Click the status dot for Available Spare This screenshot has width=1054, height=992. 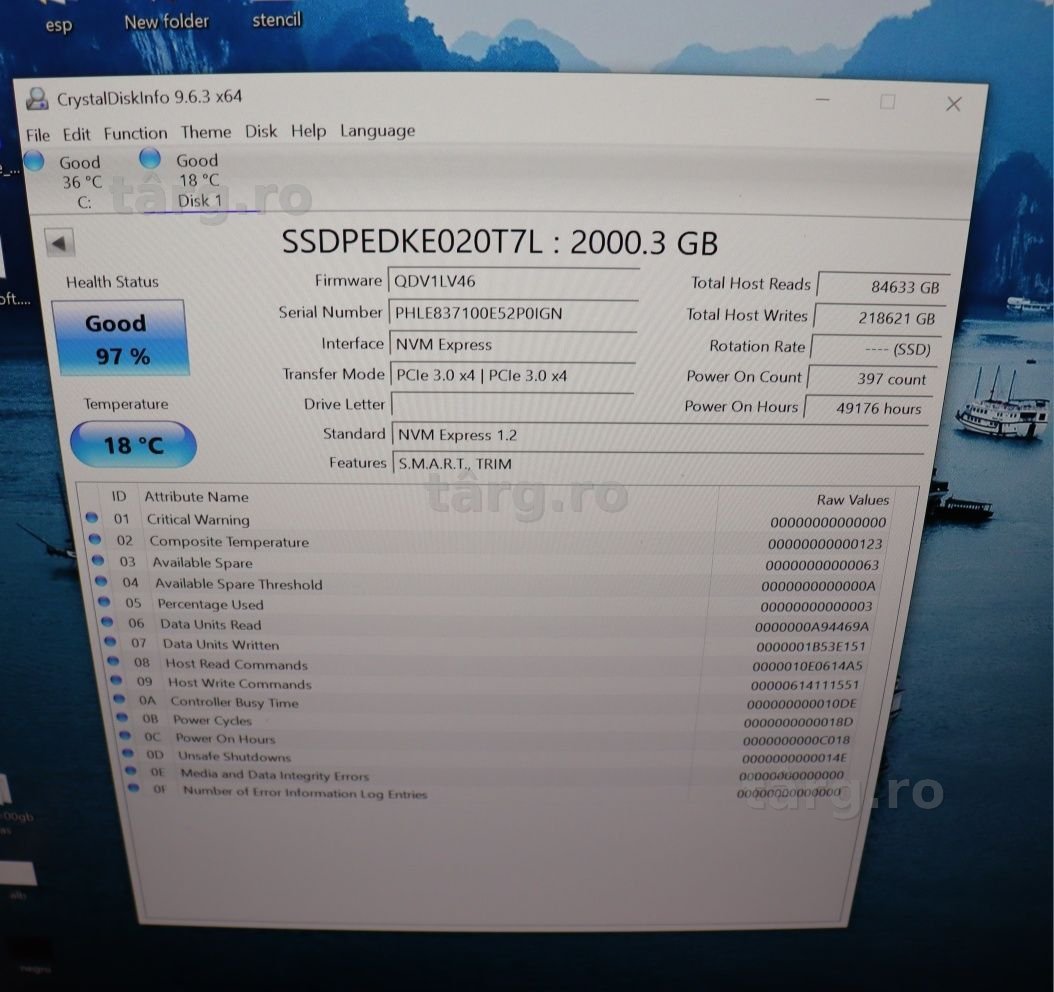click(98, 560)
